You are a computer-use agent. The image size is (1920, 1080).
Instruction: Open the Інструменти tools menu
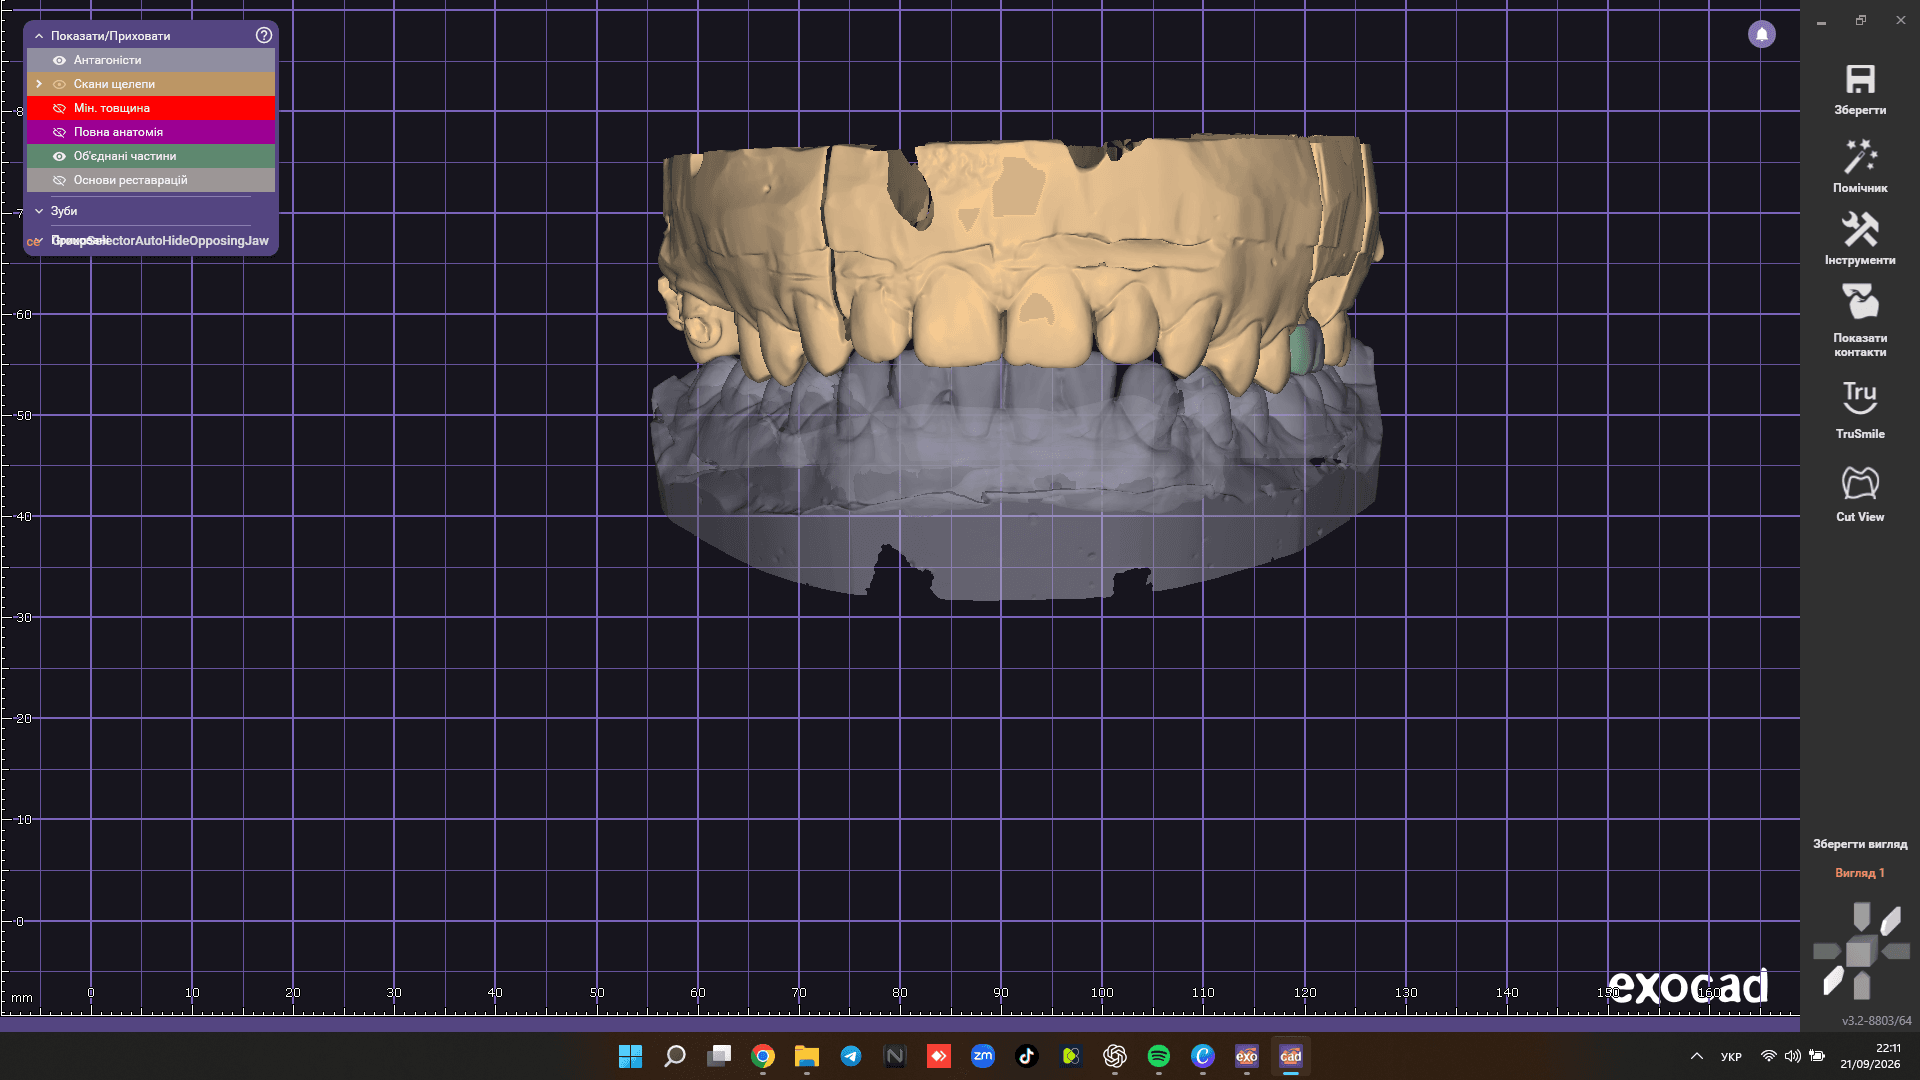coord(1860,230)
